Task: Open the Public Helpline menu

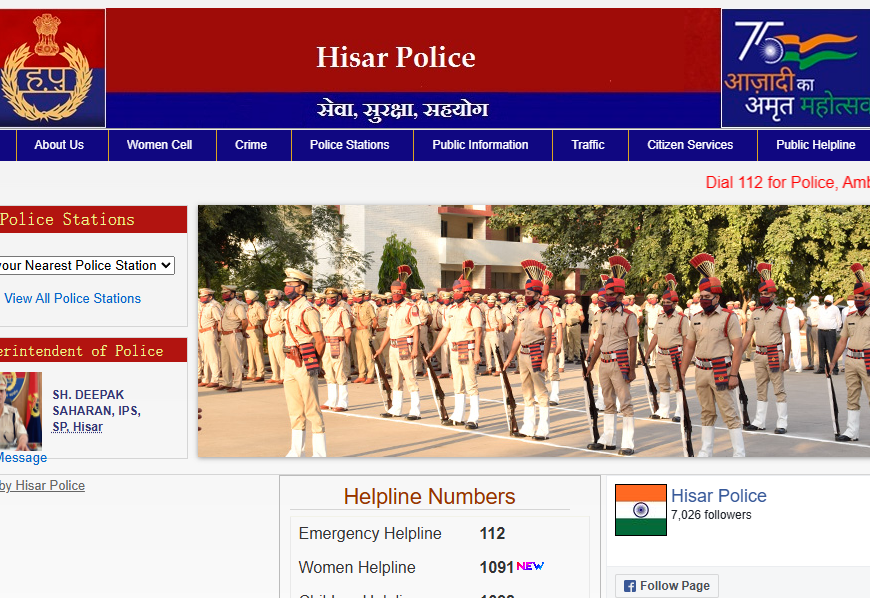Action: click(815, 145)
